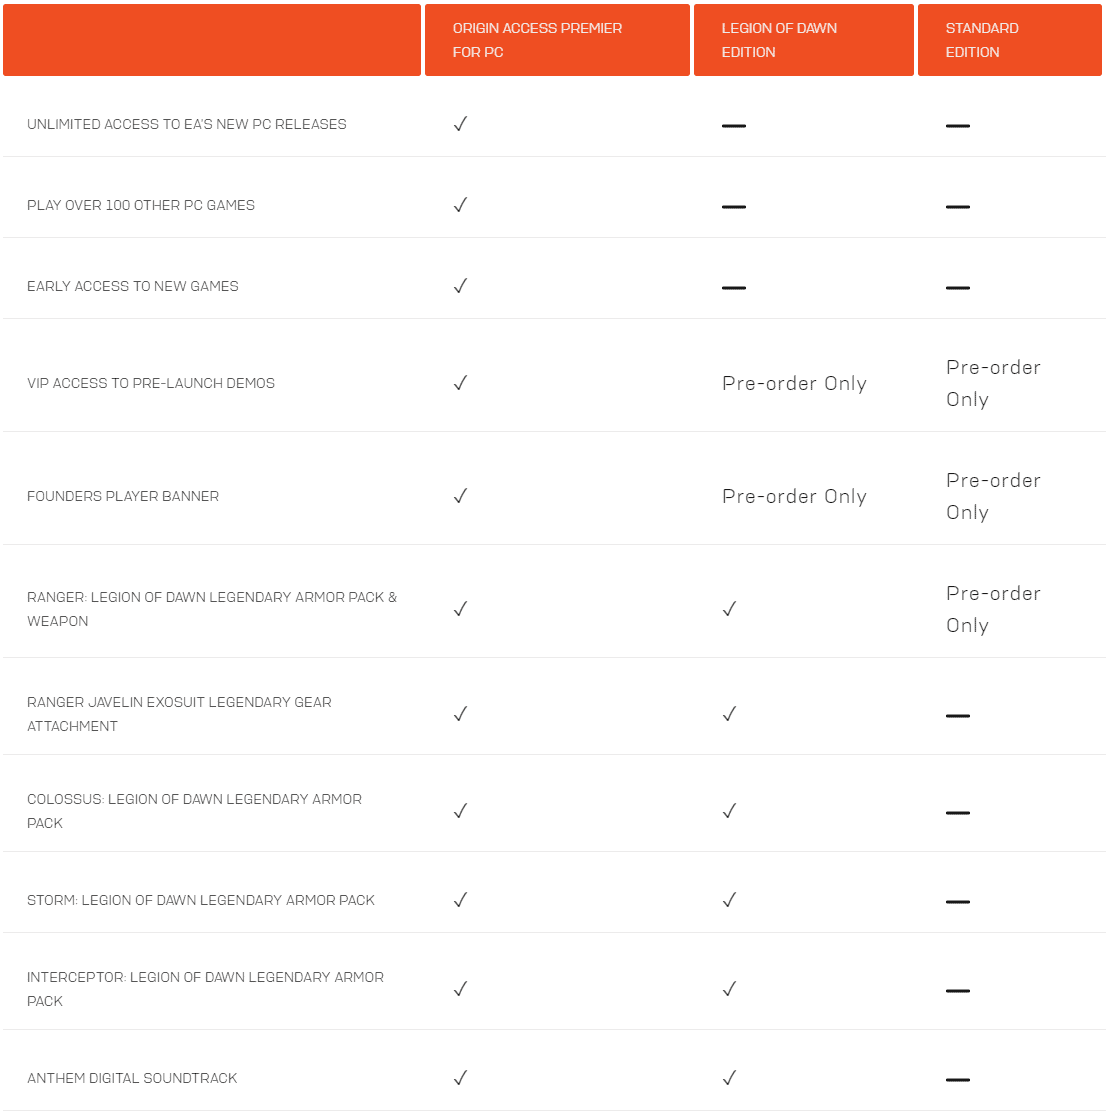Click 'VIP Access to Pre-Launch Demos' label
Image resolution: width=1106 pixels, height=1117 pixels.
[151, 383]
